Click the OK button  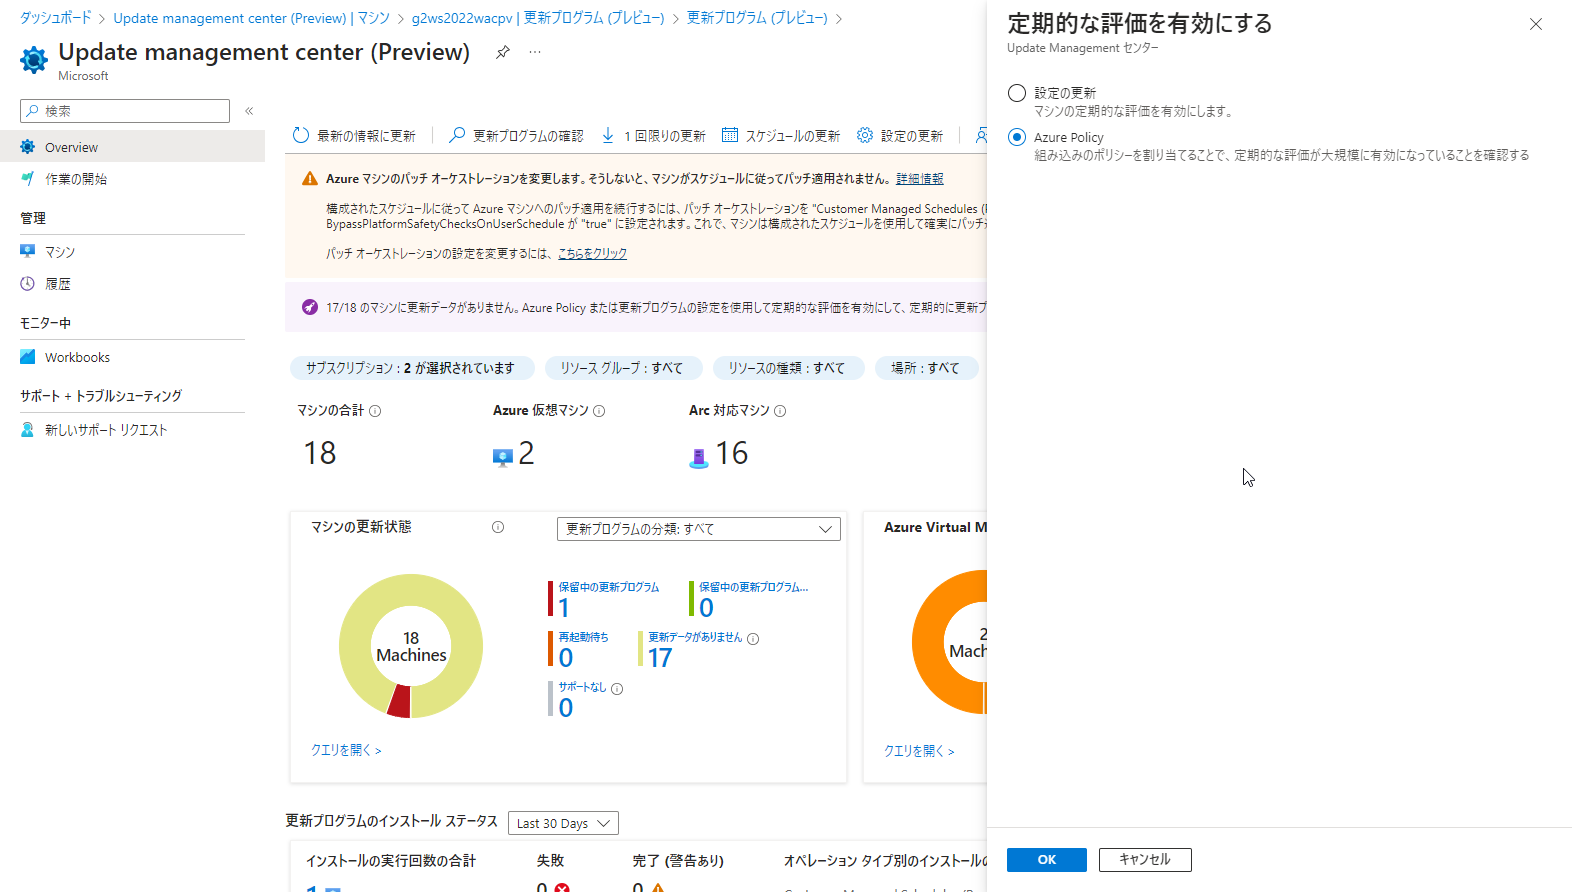[x=1046, y=860]
